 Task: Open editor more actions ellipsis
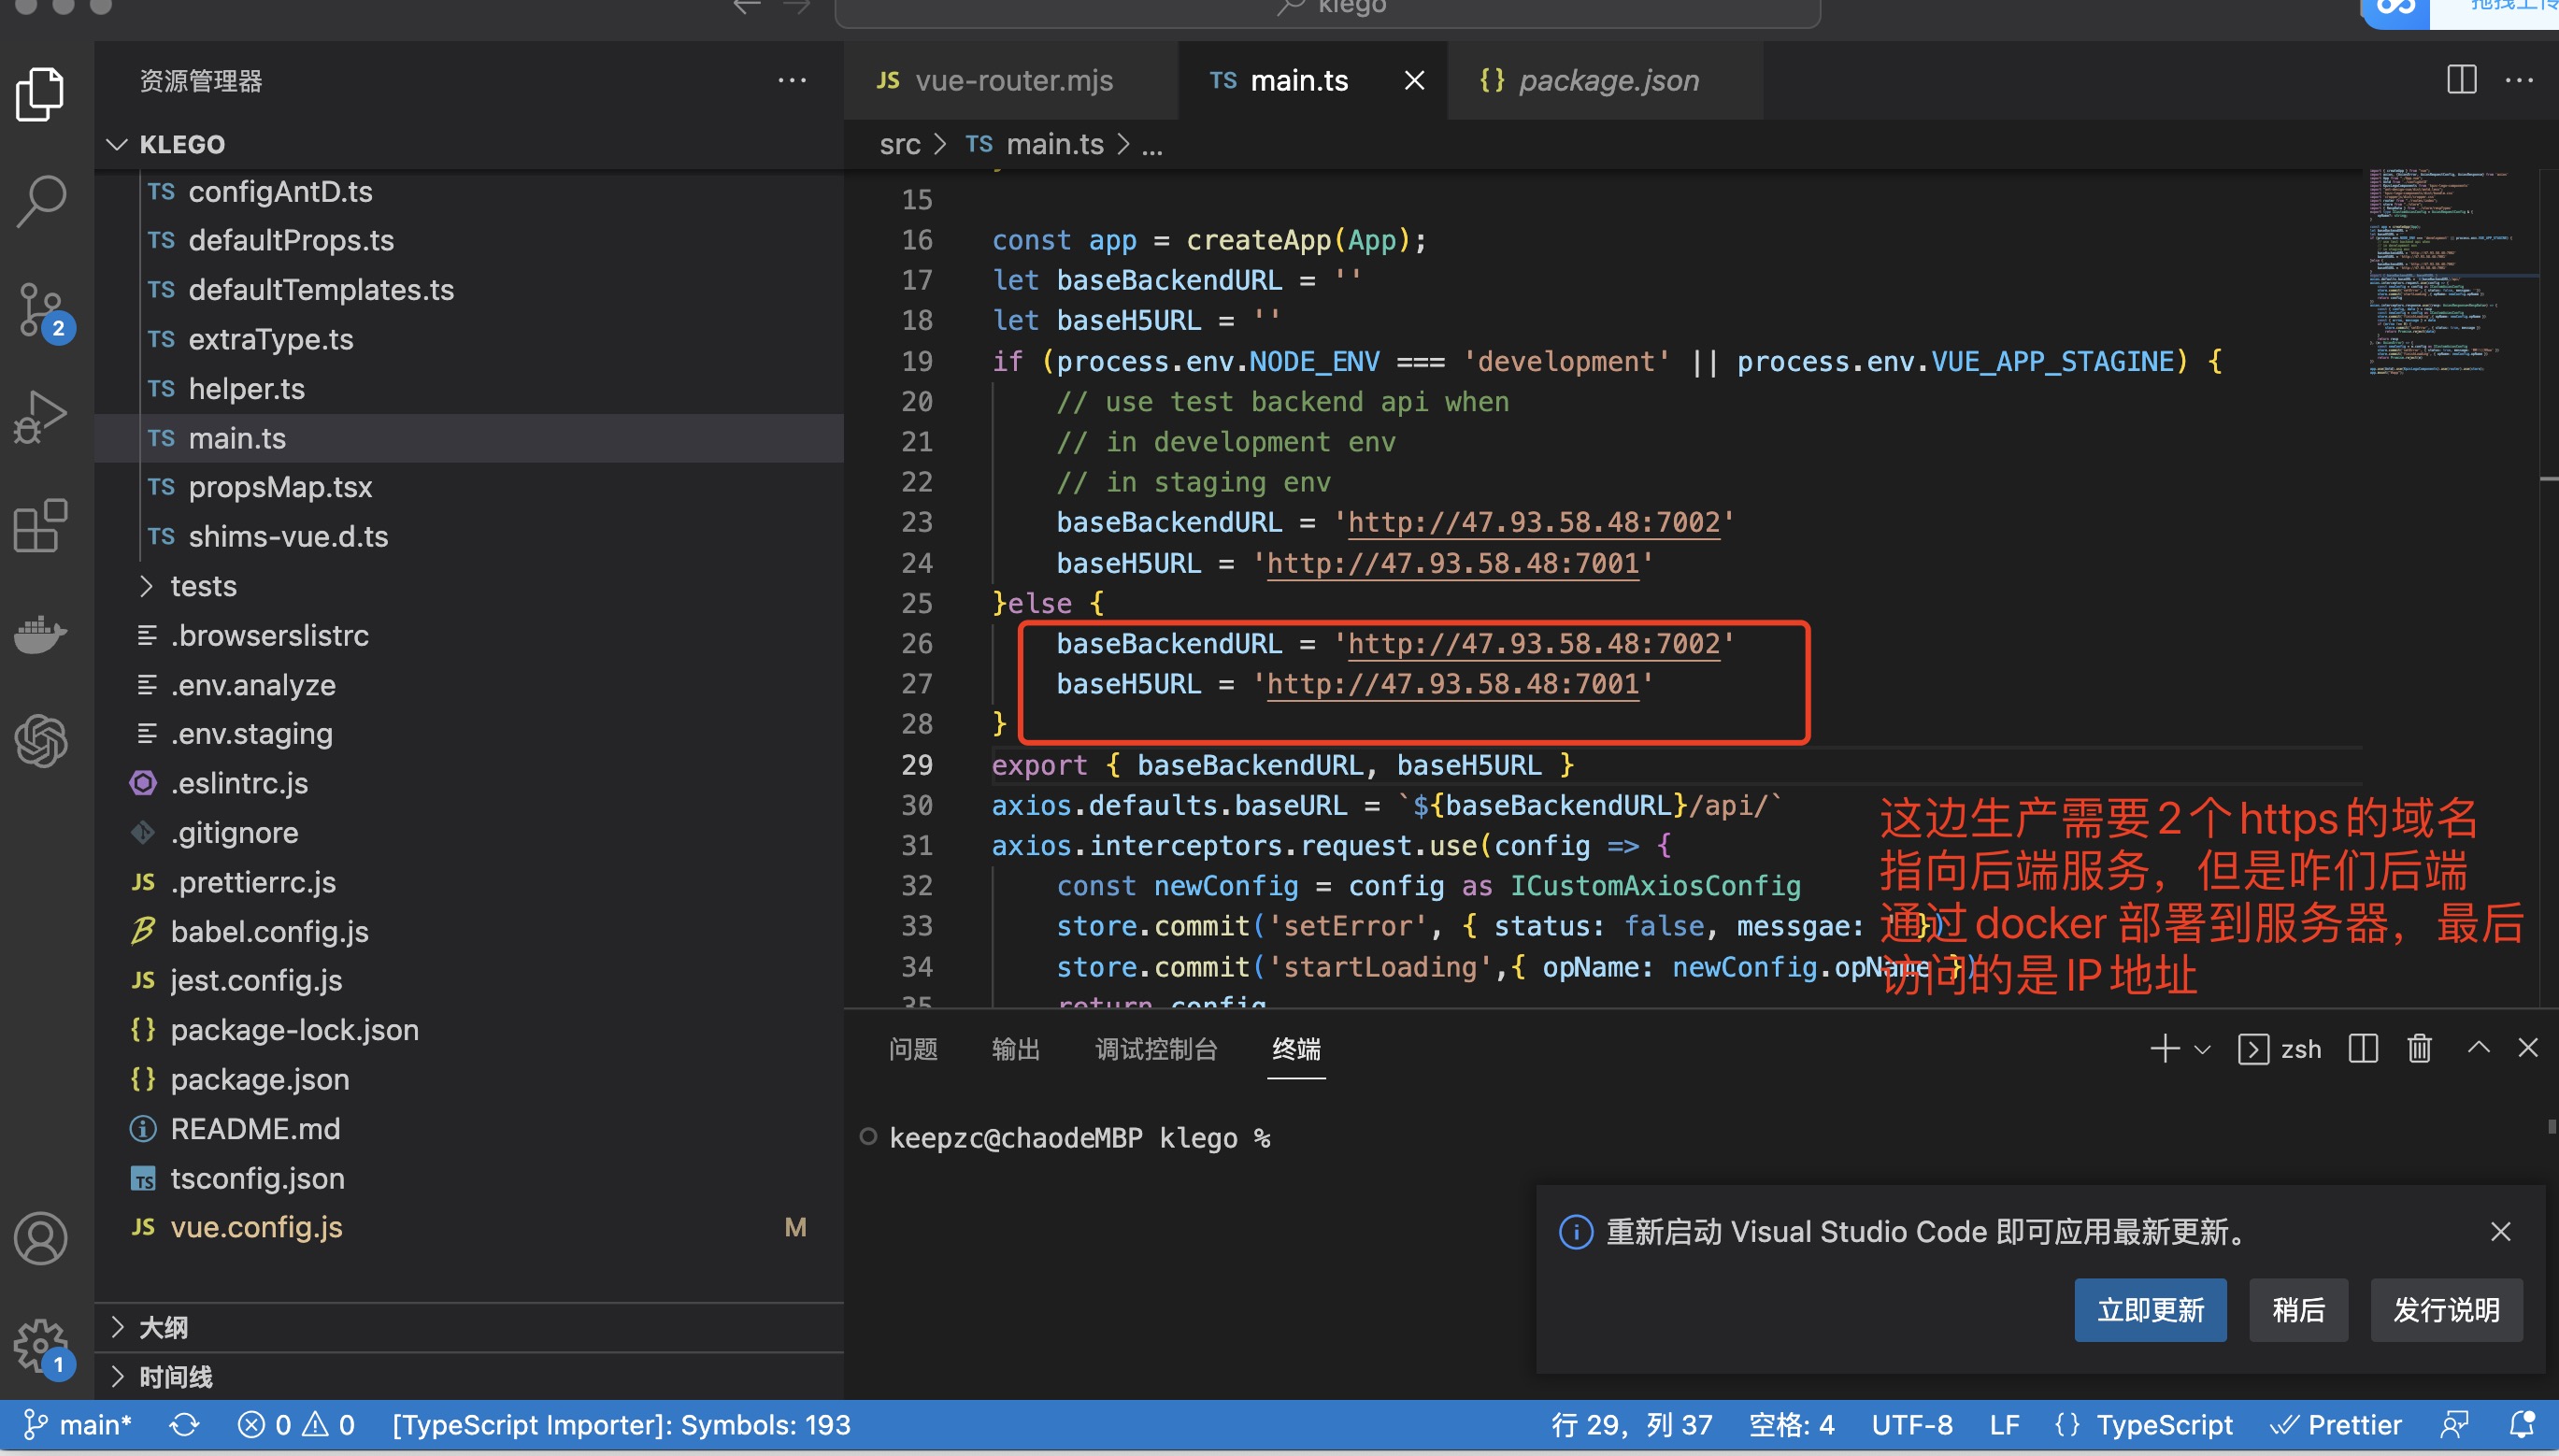(2519, 80)
